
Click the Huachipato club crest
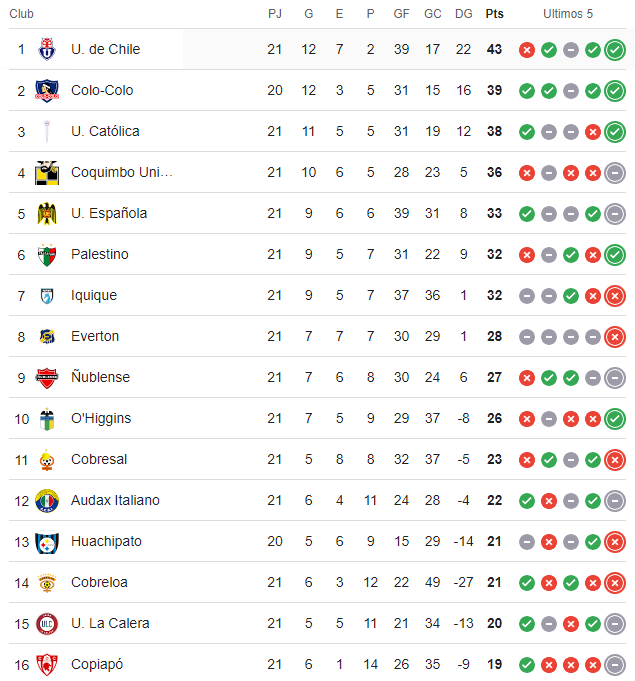click(47, 541)
